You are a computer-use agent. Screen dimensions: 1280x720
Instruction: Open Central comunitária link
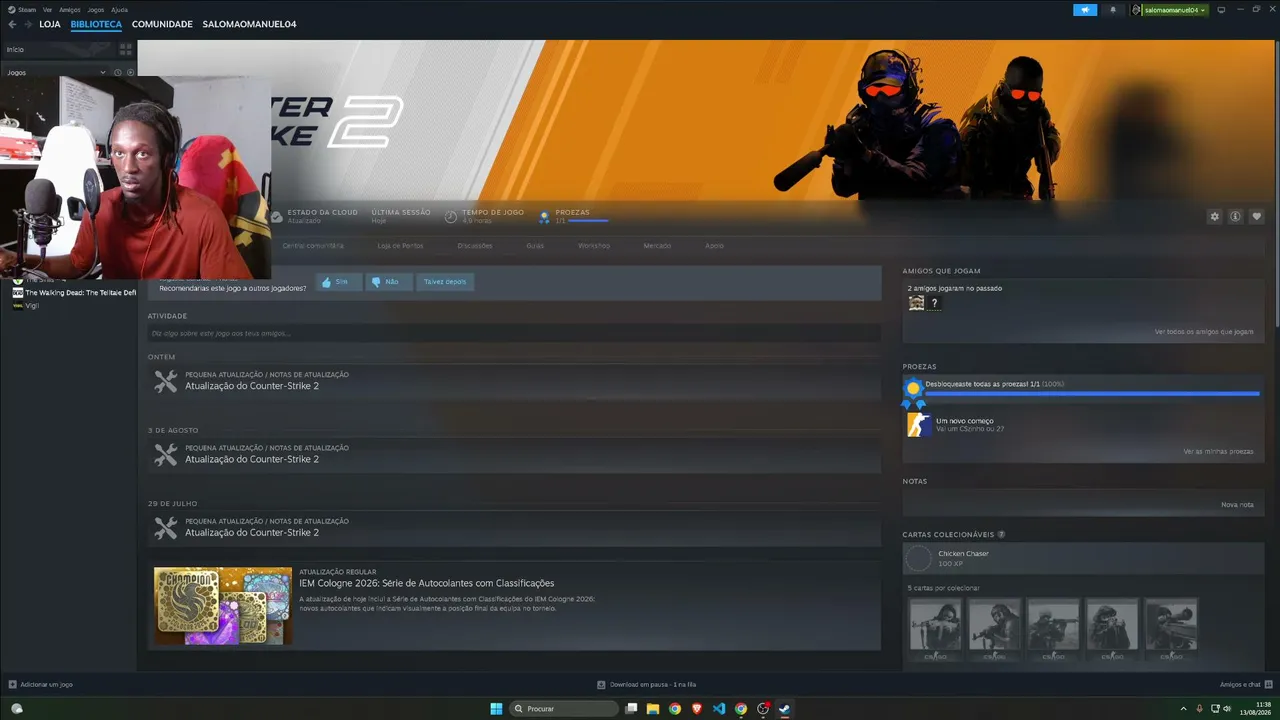(313, 245)
